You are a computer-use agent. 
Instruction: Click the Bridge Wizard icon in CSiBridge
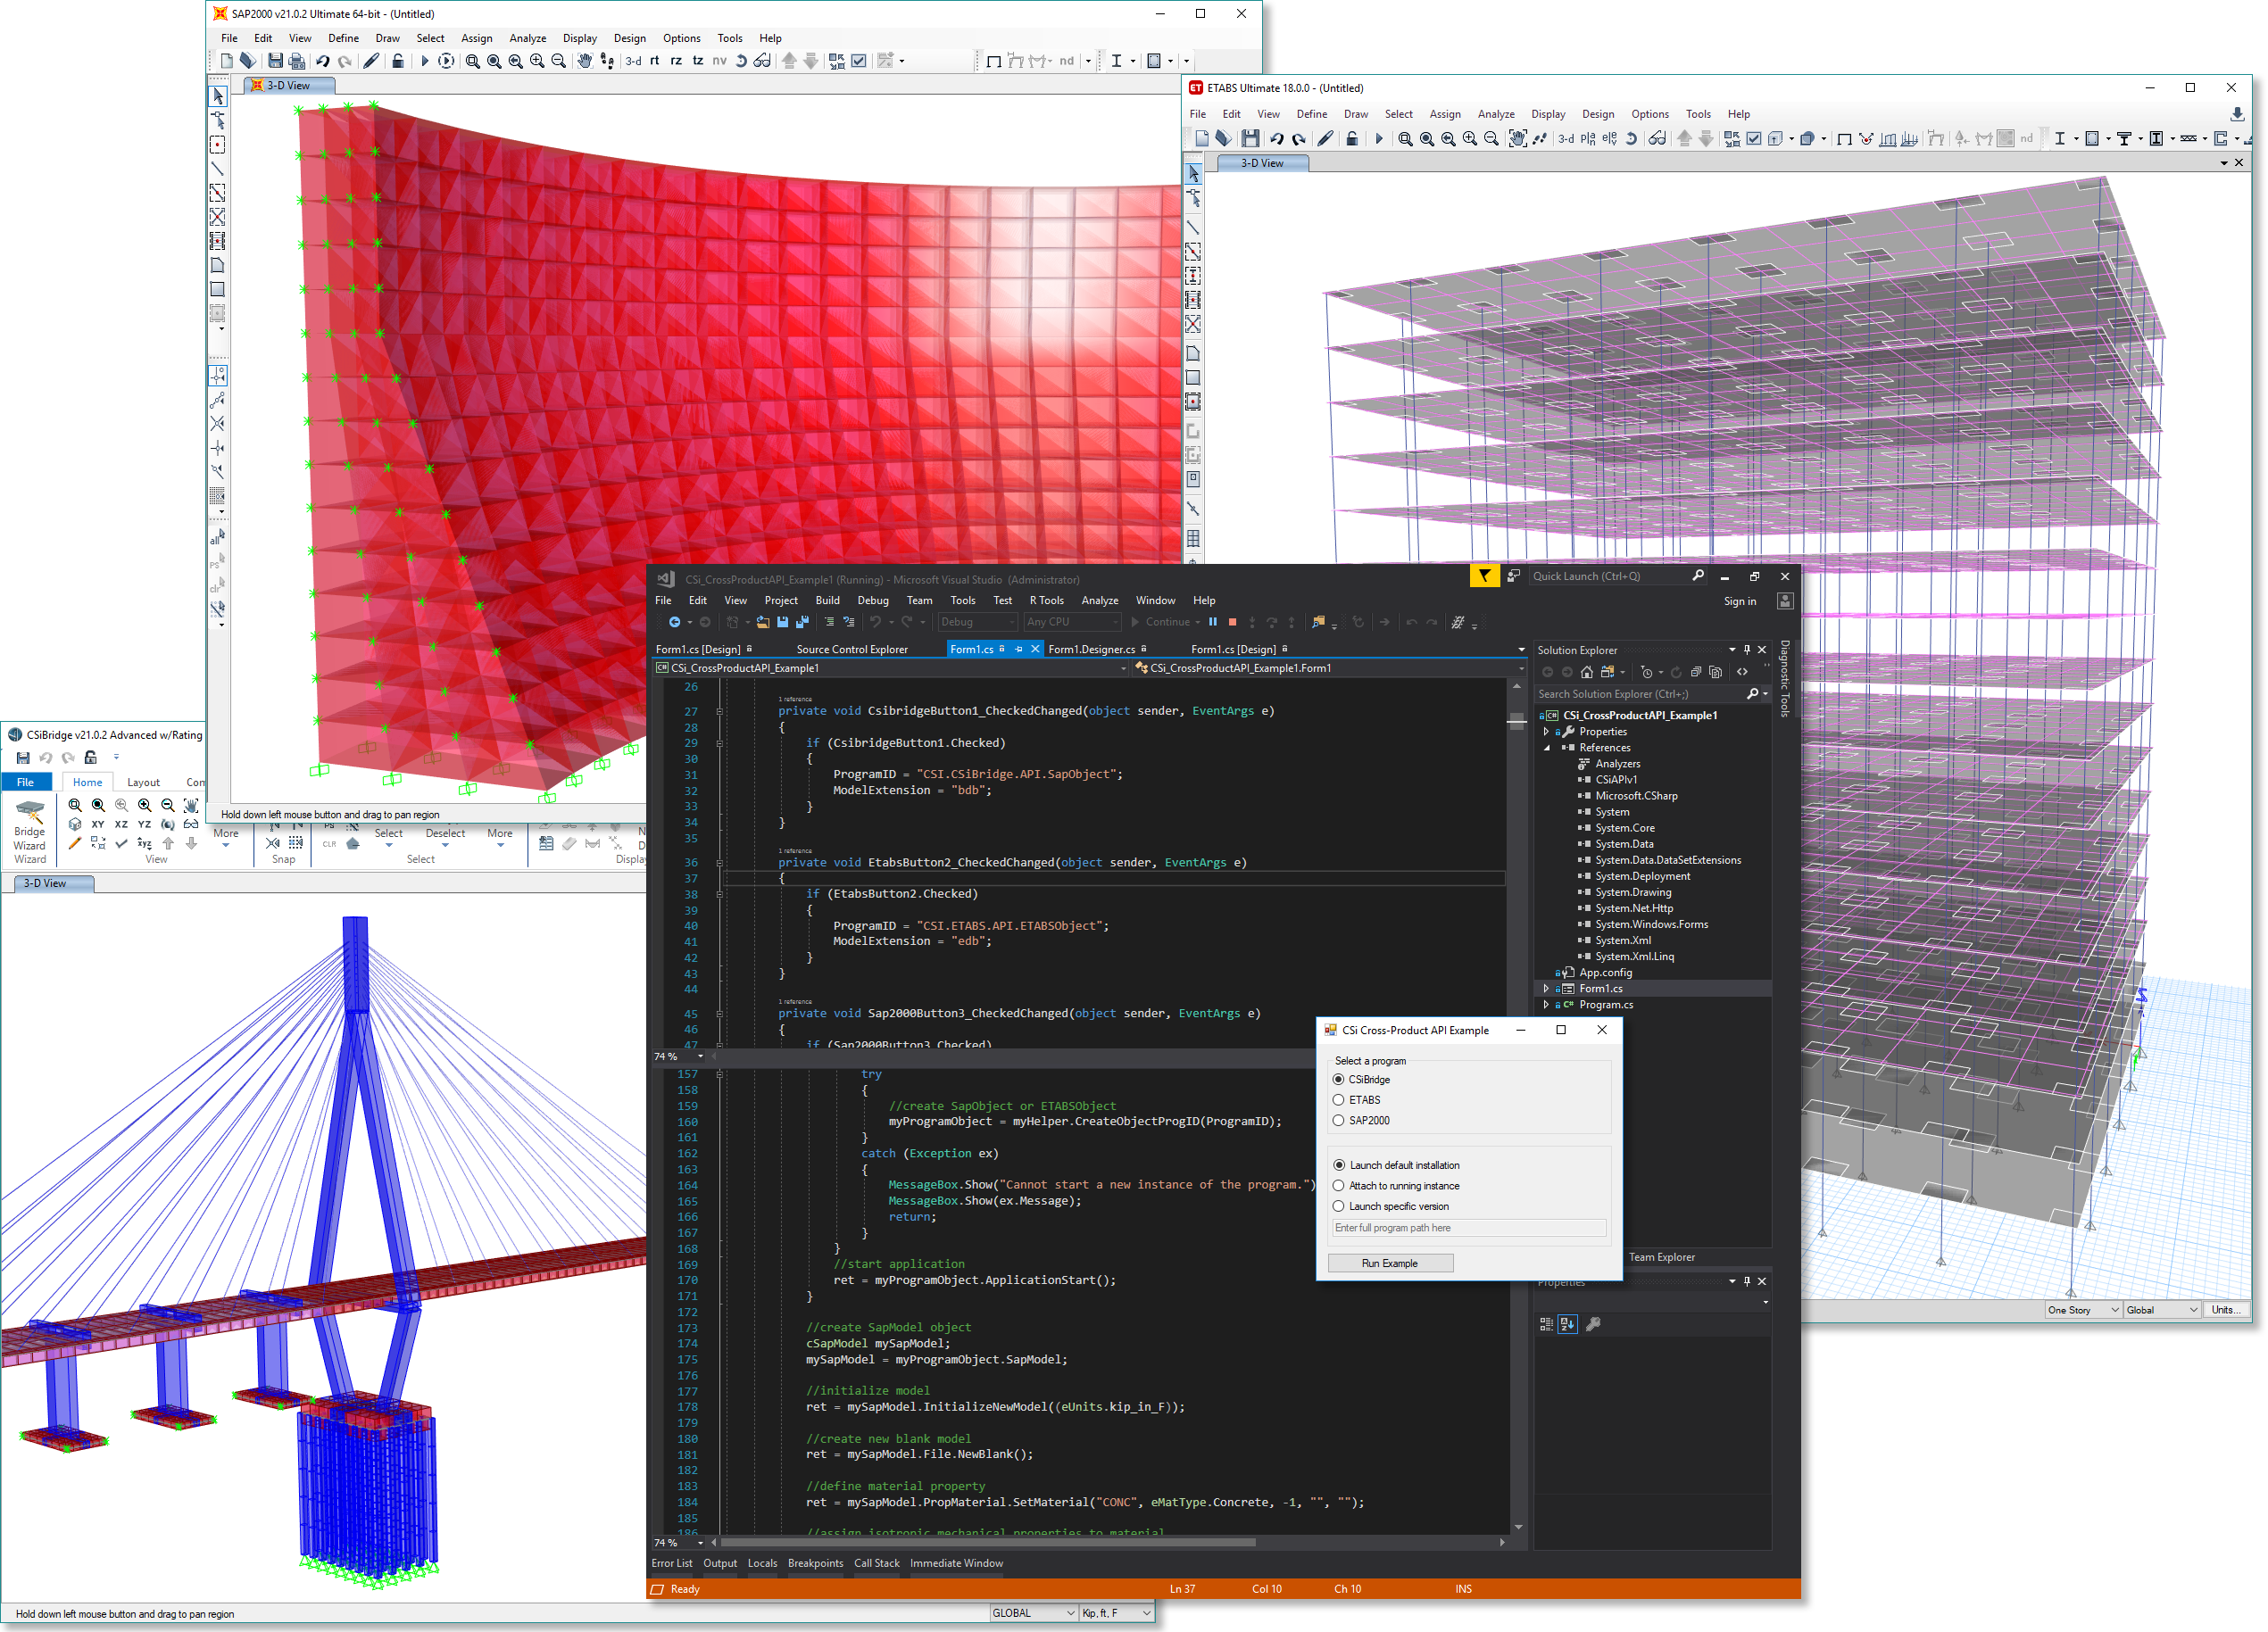coord(29,811)
